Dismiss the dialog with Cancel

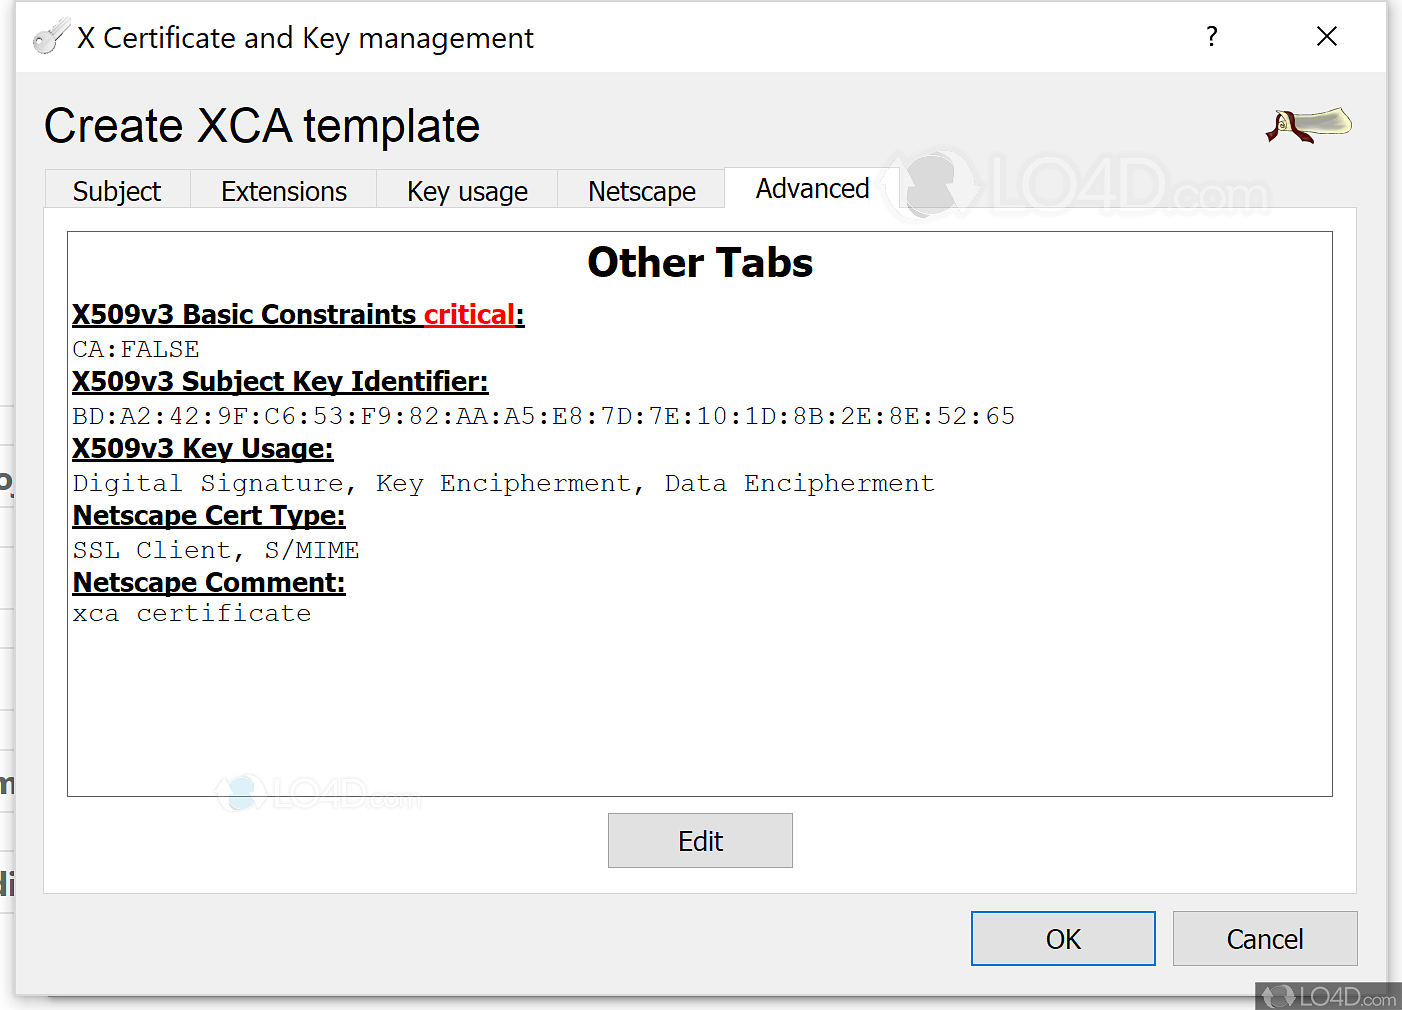click(x=1264, y=938)
